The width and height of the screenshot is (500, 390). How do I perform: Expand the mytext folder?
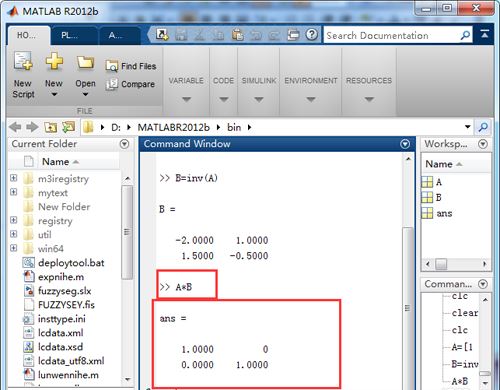13,192
